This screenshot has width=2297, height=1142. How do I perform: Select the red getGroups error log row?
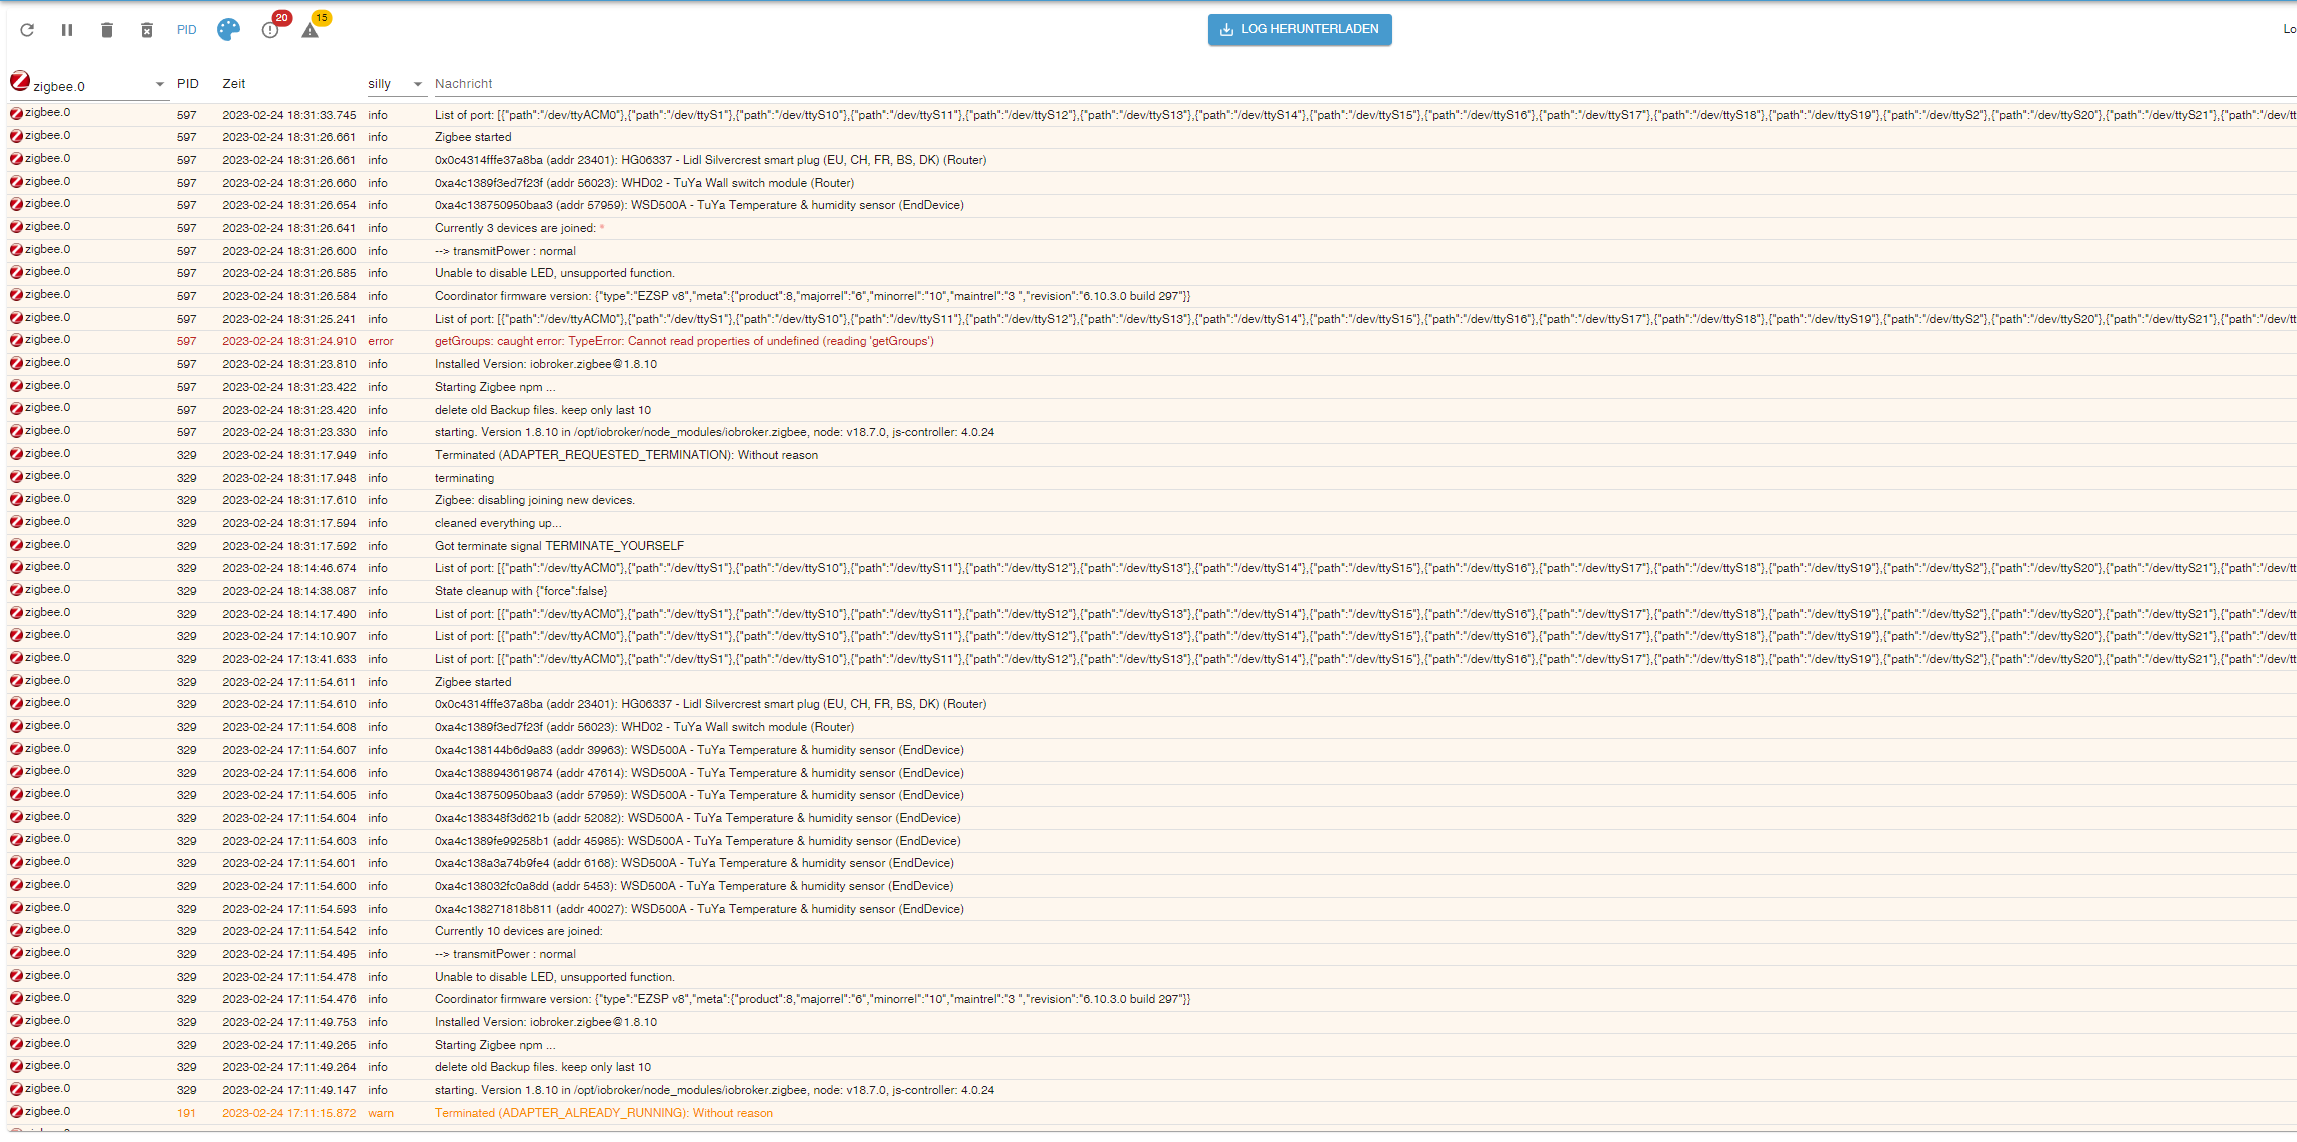684,342
